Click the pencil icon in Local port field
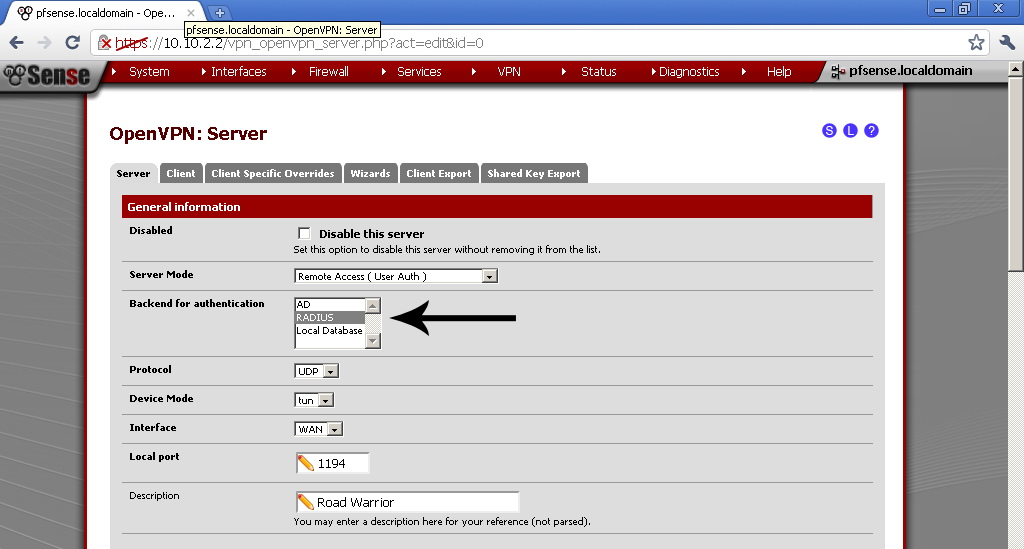The height and width of the screenshot is (549, 1024). coord(306,463)
